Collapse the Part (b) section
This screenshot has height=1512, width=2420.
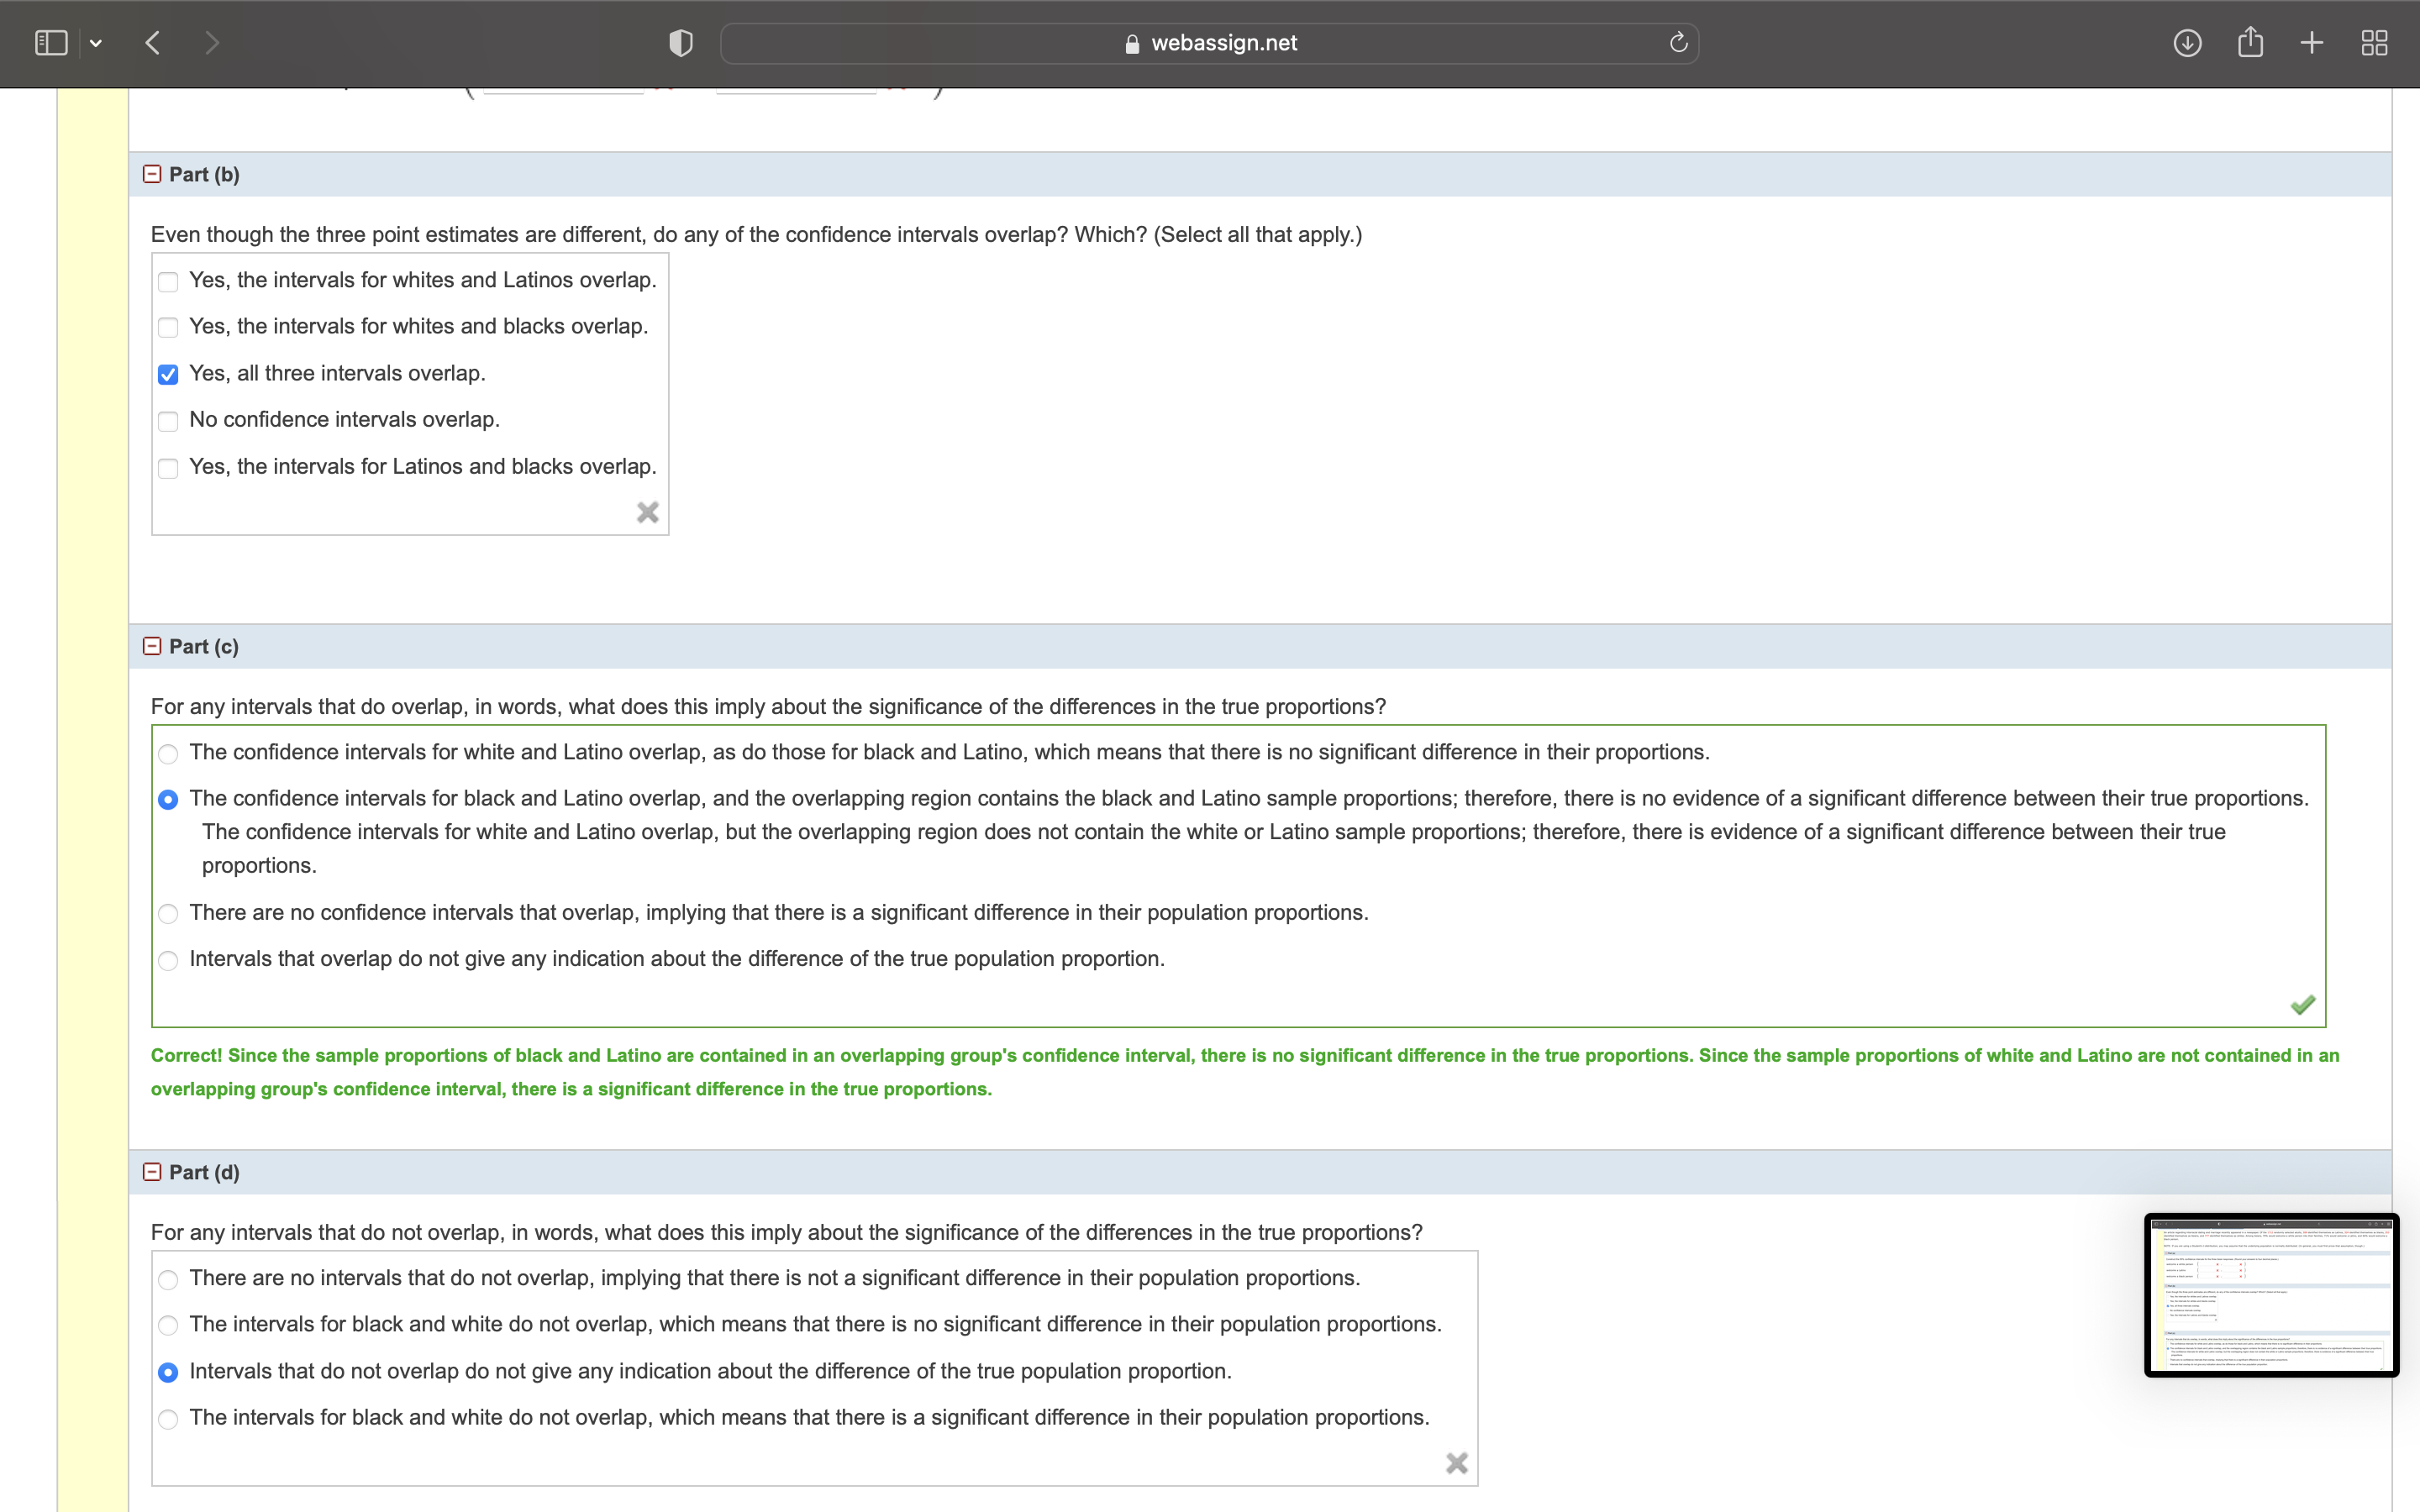click(x=152, y=173)
